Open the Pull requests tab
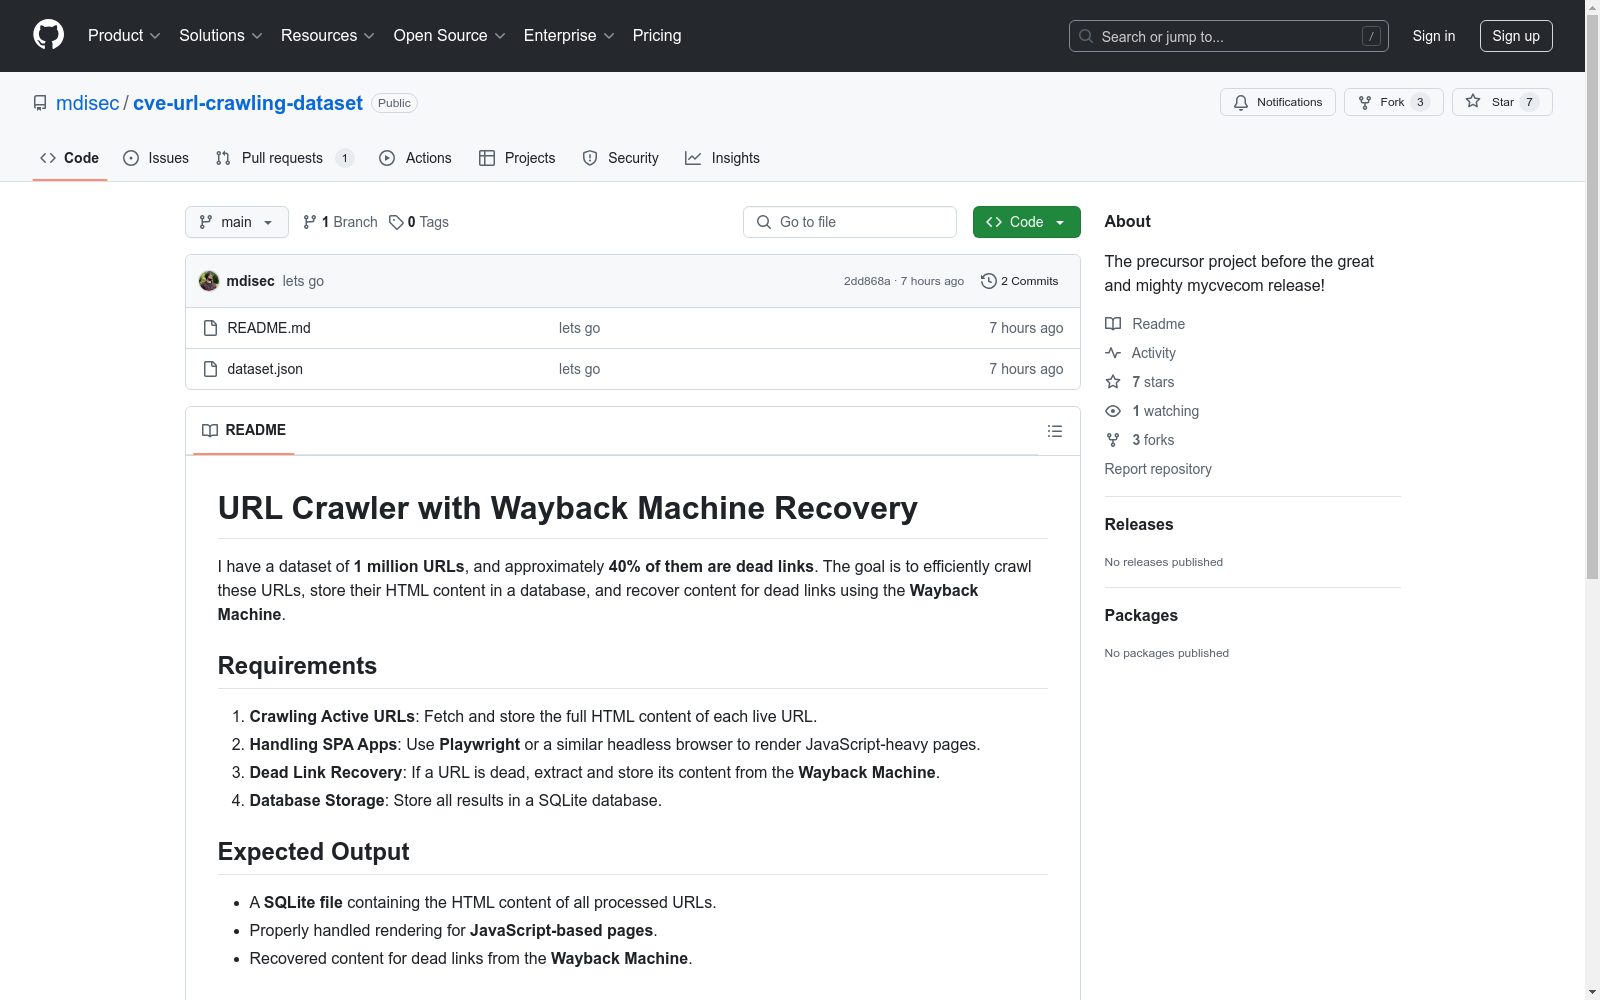The height and width of the screenshot is (1000, 1600). 285,158
